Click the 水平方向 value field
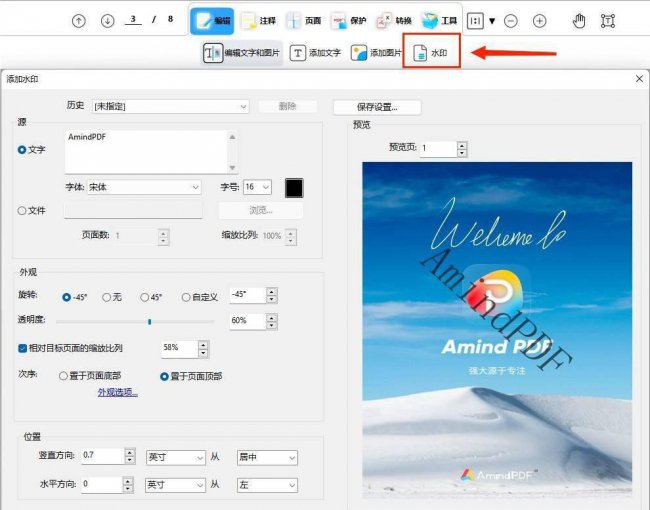The width and height of the screenshot is (650, 510). pos(102,484)
